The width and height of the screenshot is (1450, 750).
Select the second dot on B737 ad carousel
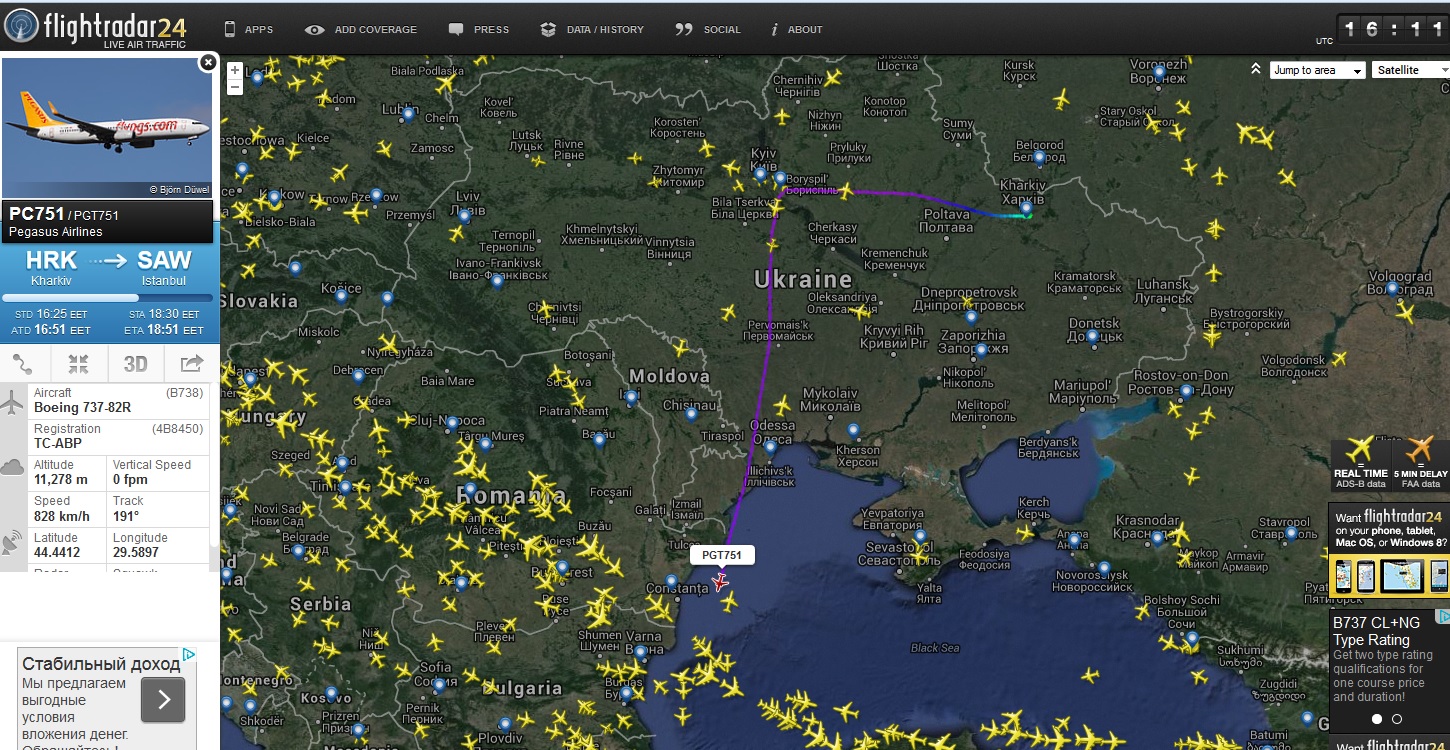coord(1397,719)
